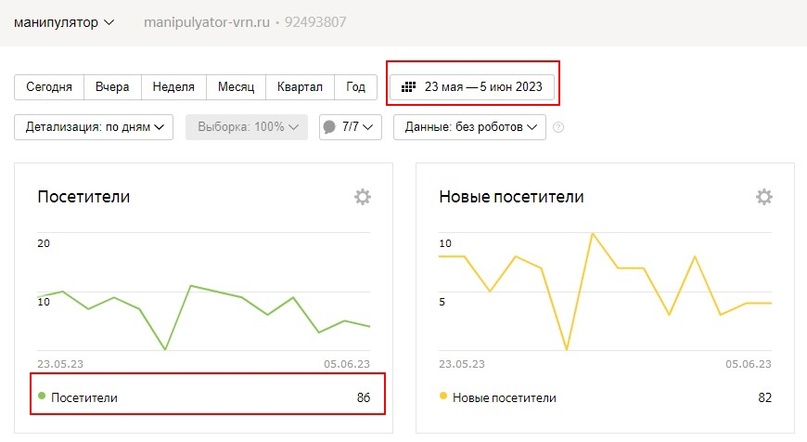Select the Квартал period tab
Viewport: 807px width, 442px height.
pyautogui.click(x=300, y=87)
